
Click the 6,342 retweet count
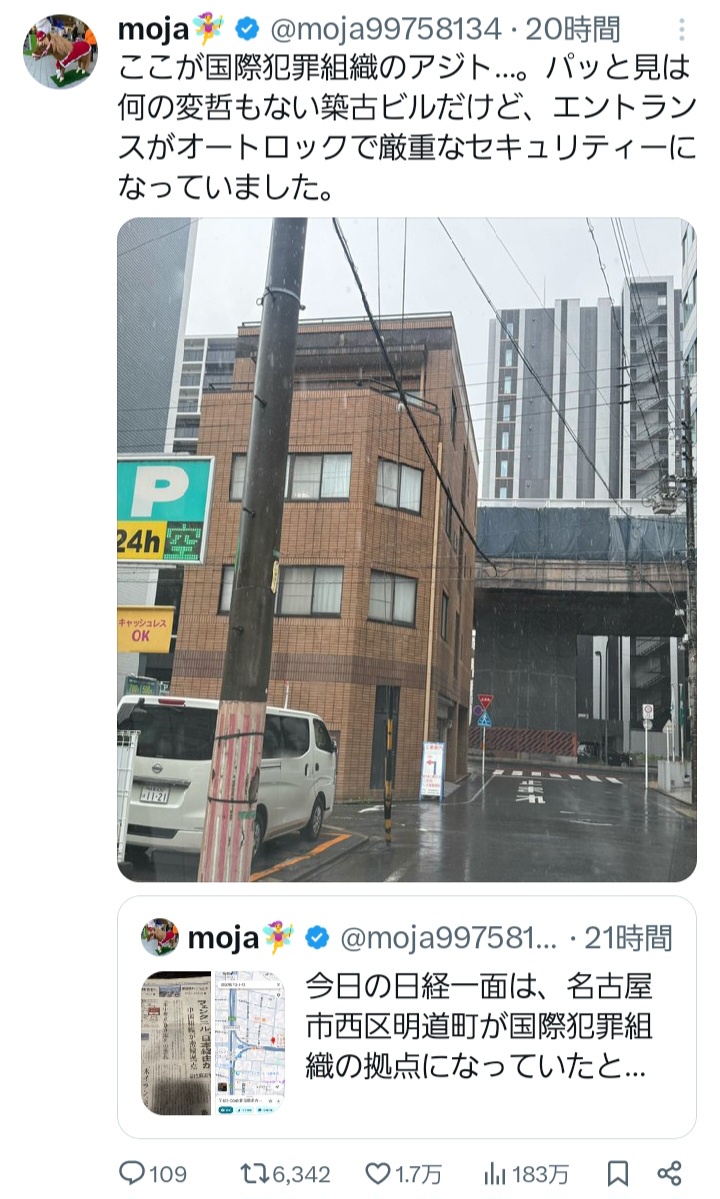(302, 1174)
